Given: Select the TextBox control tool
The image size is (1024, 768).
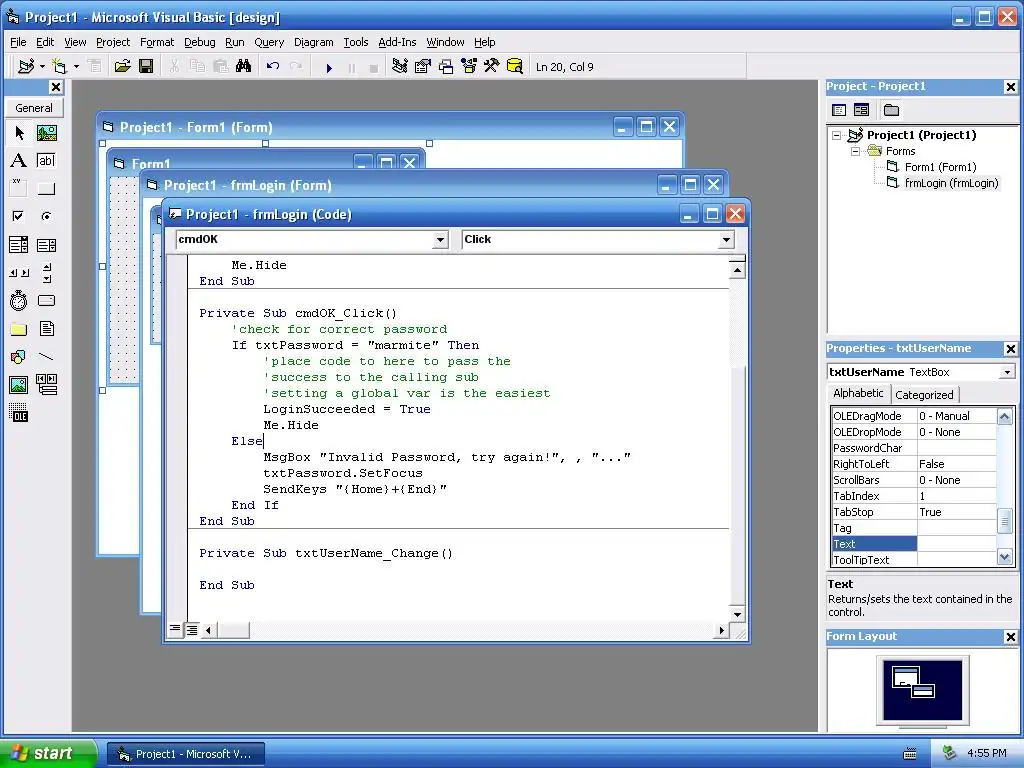Looking at the screenshot, I should click(46, 161).
